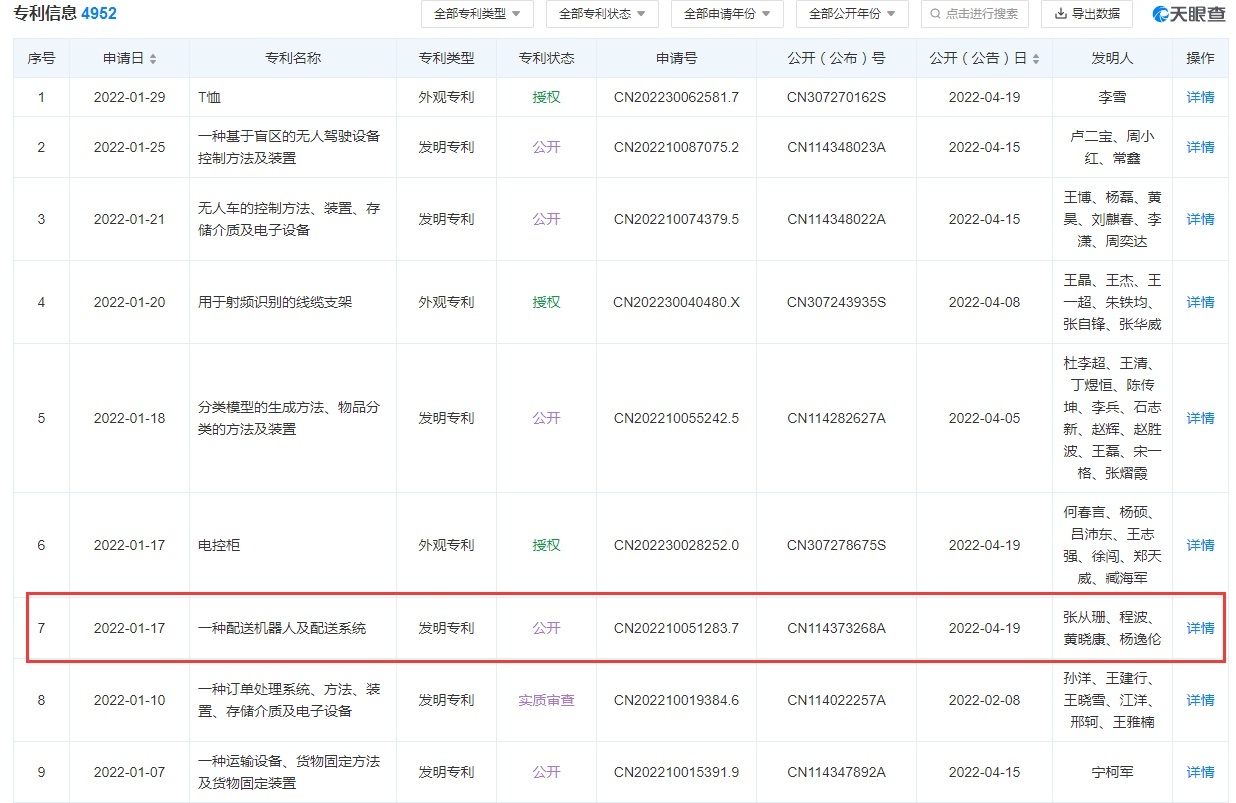Expand the all patent status filter
This screenshot has height=803, width=1236.
coord(602,14)
